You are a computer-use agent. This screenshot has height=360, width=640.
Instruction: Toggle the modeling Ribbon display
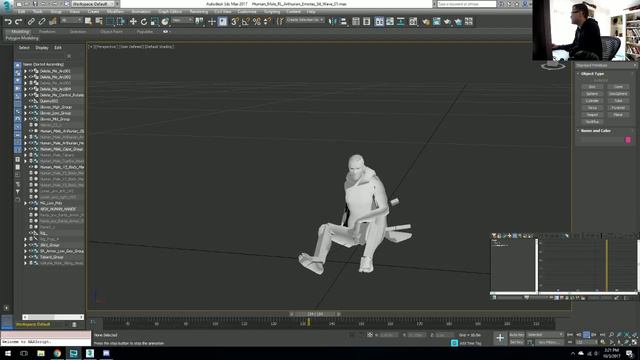point(379,22)
